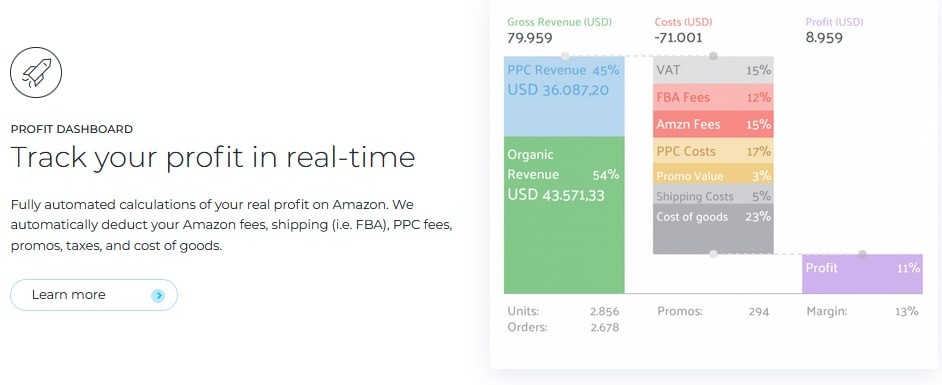Click the rocket icon above Profit Dashboard
Viewport: 942px width, 385px height.
point(36,72)
